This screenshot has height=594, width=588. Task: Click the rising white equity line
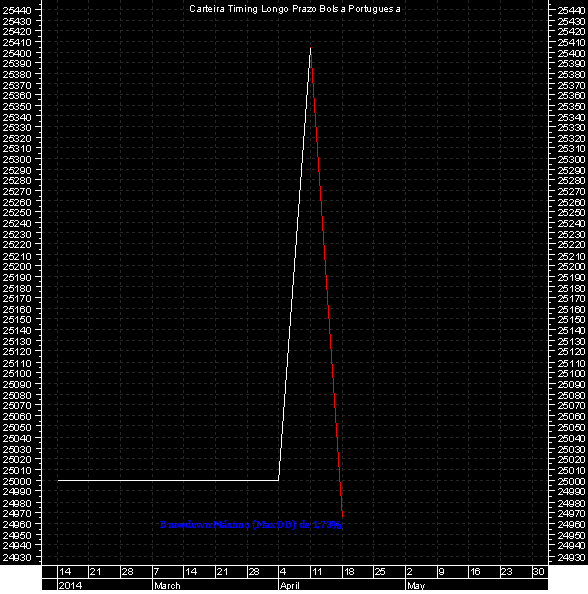(295, 263)
